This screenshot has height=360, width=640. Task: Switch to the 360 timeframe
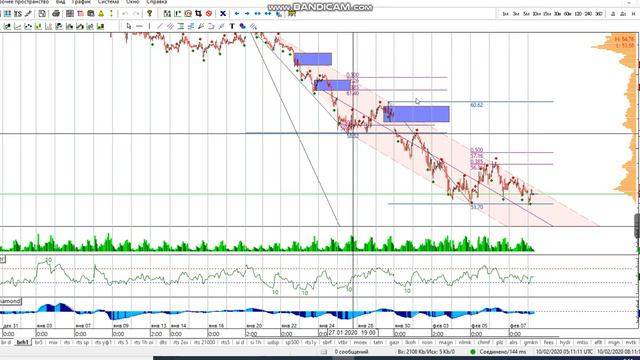click(598, 14)
